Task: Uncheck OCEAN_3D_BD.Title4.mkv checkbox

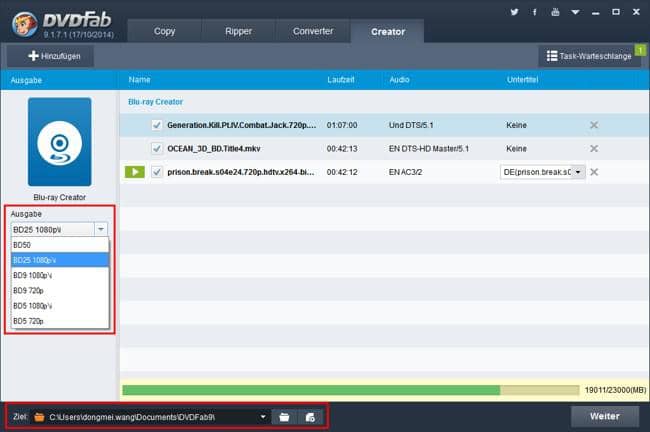Action: pyautogui.click(x=157, y=148)
